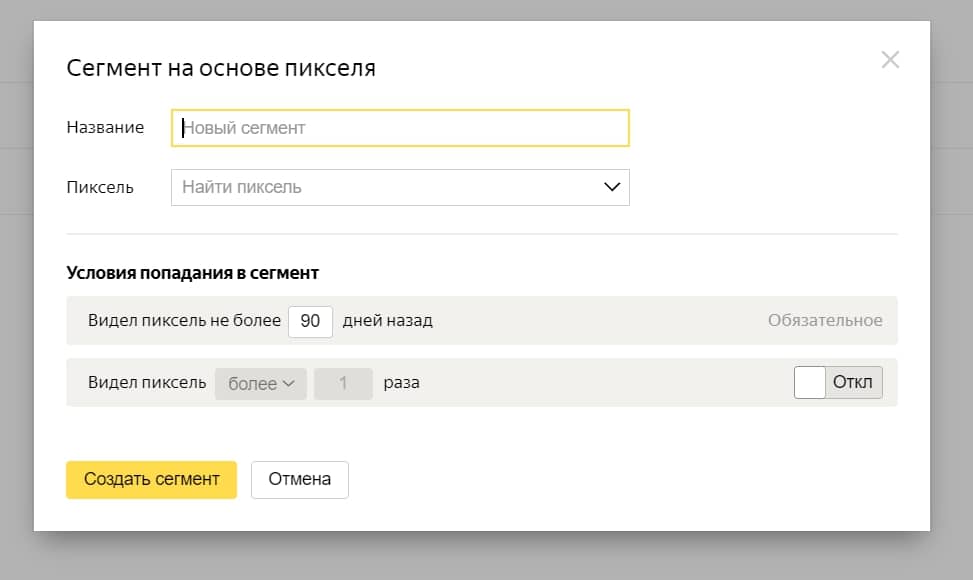Viewport: 973px width, 580px height.
Task: Click the disabled '1' раза input
Action: (x=343, y=382)
